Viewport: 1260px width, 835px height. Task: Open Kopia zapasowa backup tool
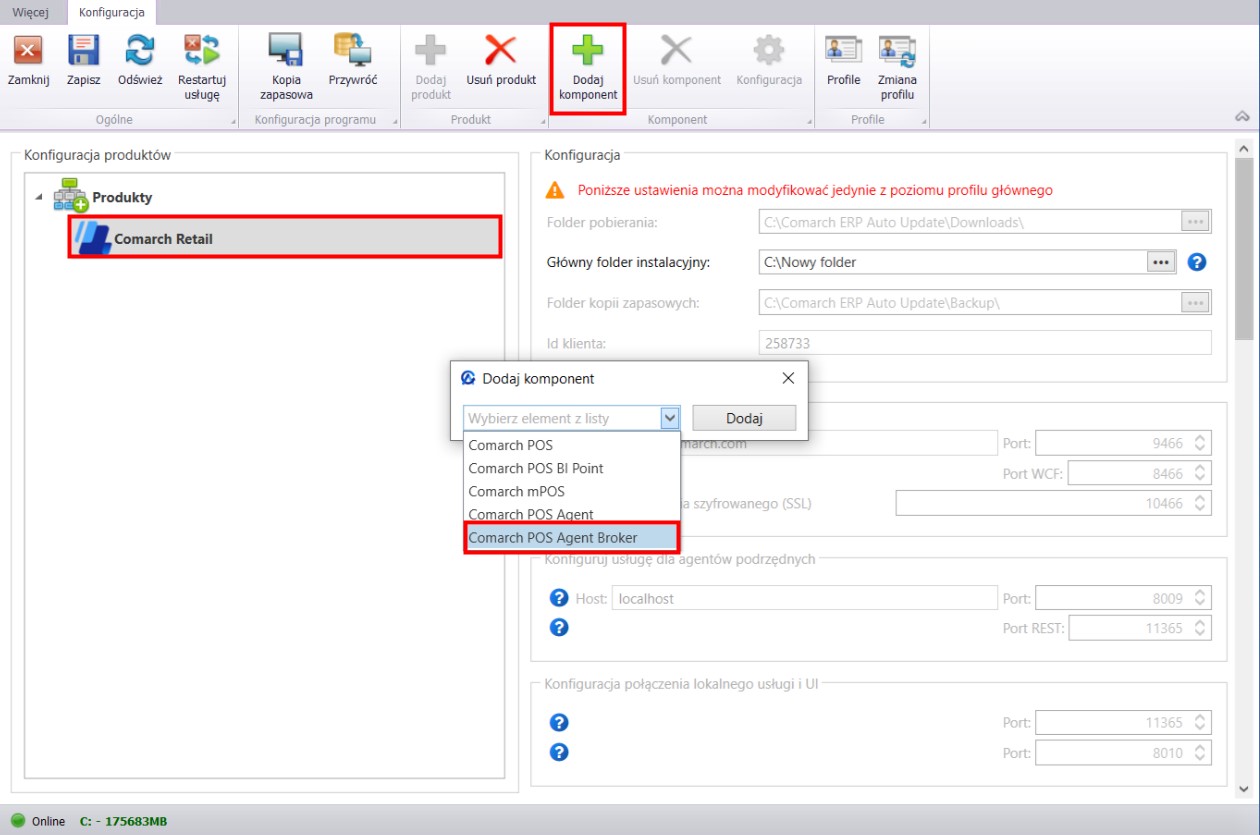click(x=286, y=50)
